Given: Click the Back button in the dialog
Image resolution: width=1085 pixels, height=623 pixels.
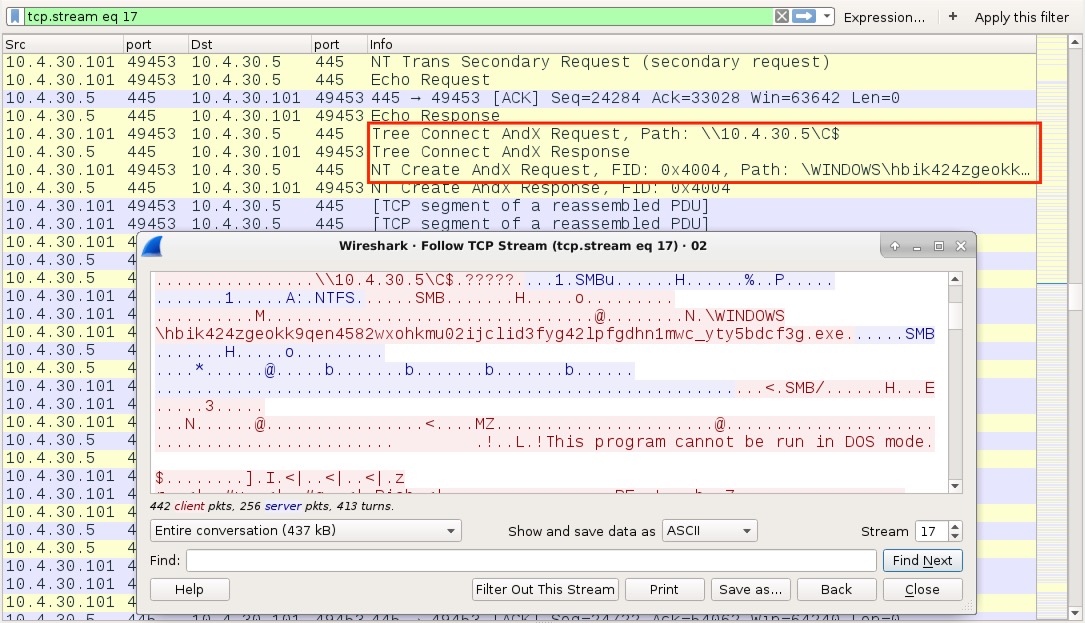Looking at the screenshot, I should coord(837,589).
